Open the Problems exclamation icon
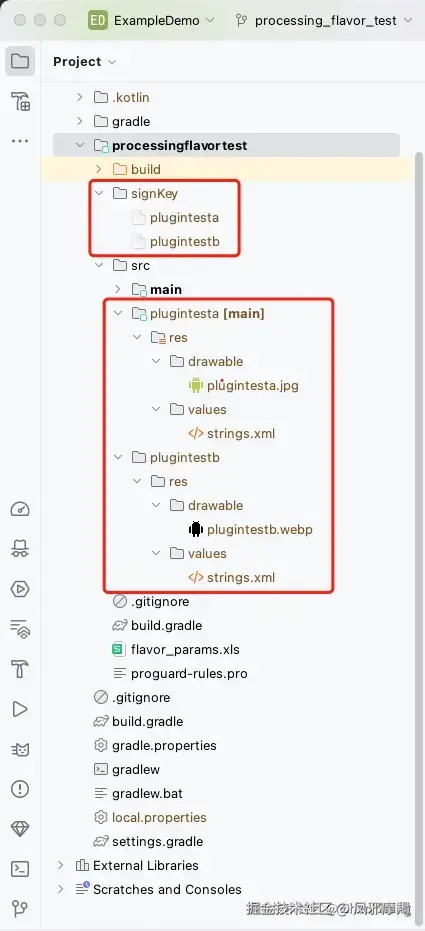The image size is (425, 931). (20, 788)
